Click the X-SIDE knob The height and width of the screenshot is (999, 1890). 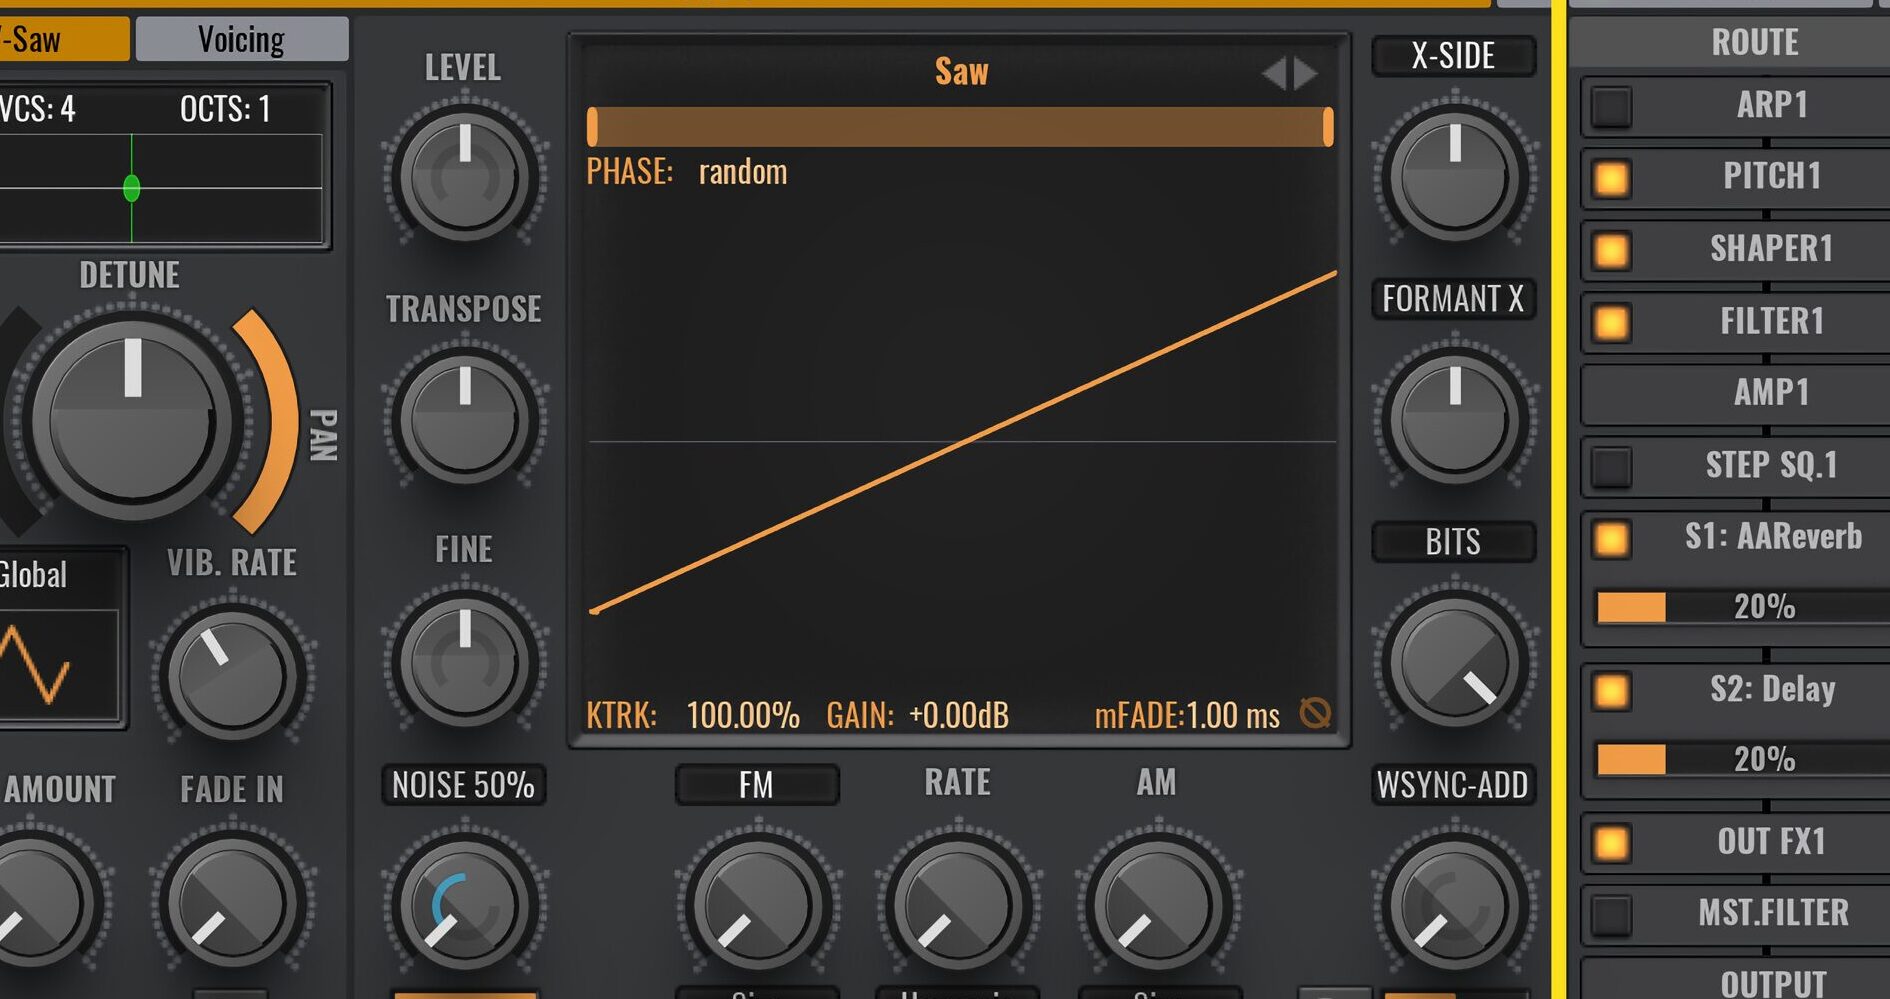point(1454,176)
